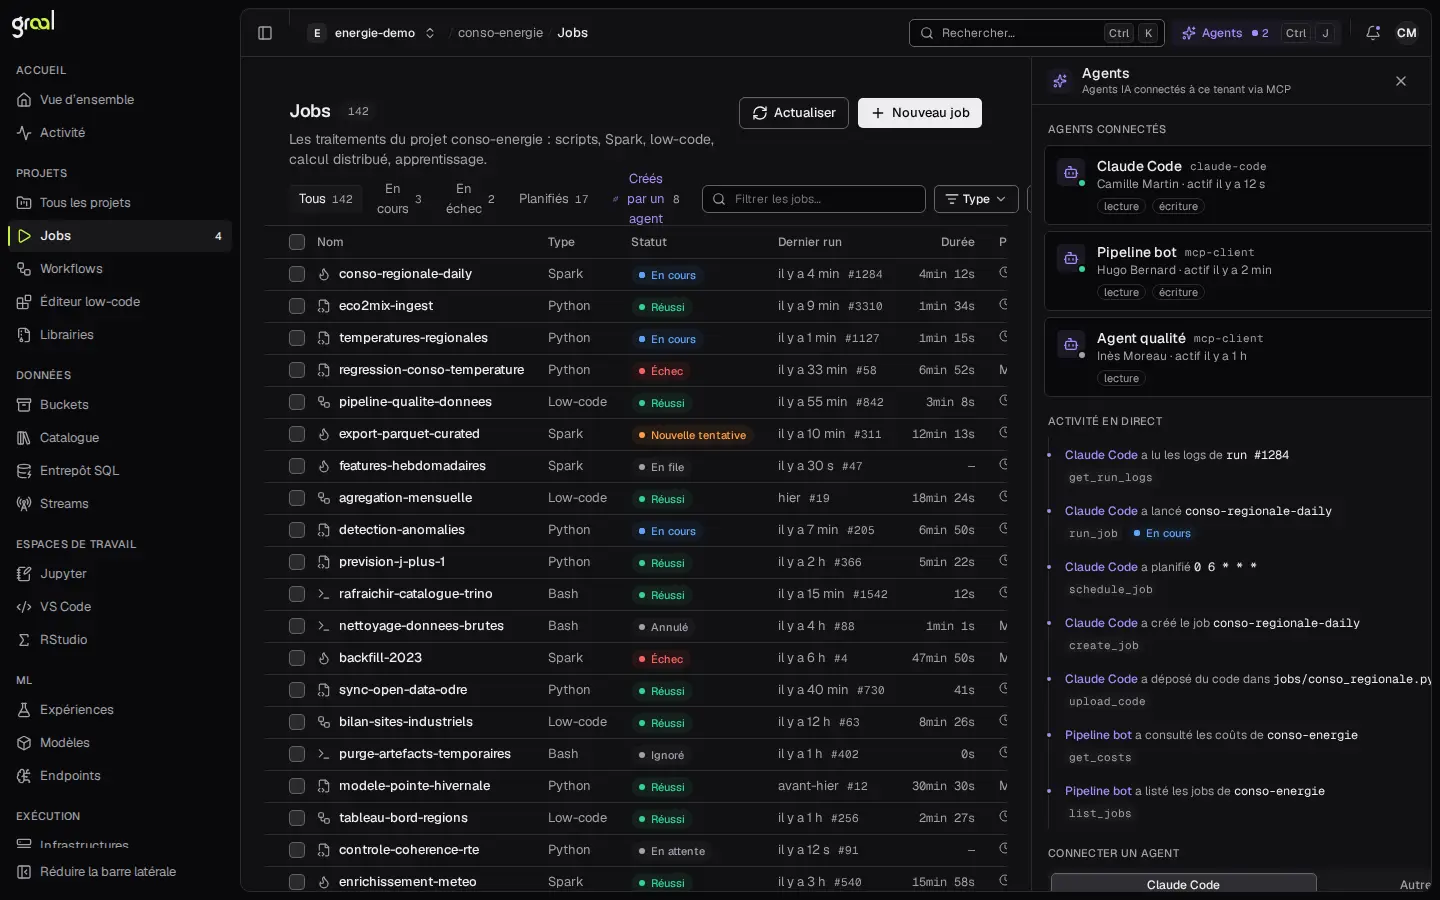Click the Échec status of backfill-2023
Screen dimensions: 1440x900
point(660,659)
